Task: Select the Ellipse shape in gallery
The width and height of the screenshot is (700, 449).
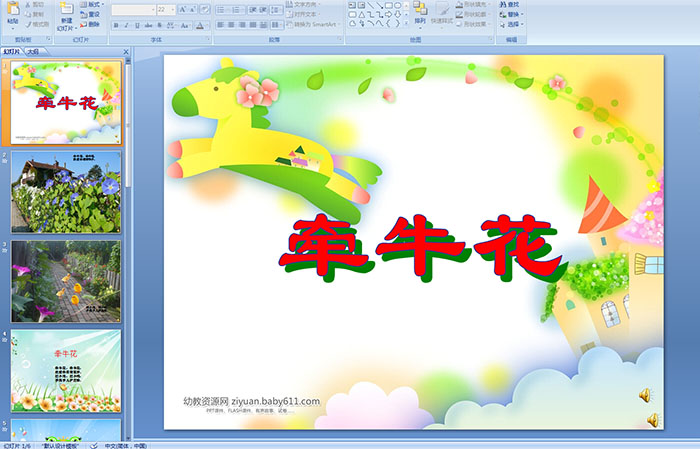Action: 397,5
